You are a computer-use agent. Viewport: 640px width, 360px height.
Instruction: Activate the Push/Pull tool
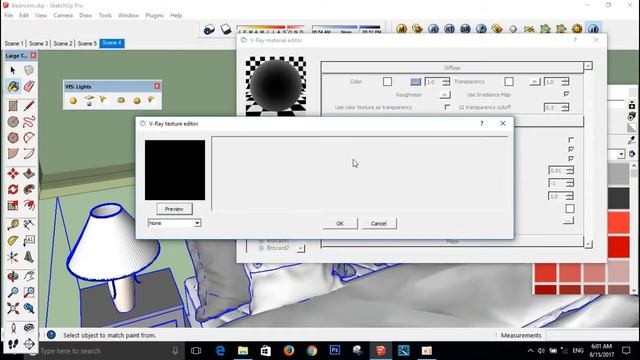coord(29,173)
